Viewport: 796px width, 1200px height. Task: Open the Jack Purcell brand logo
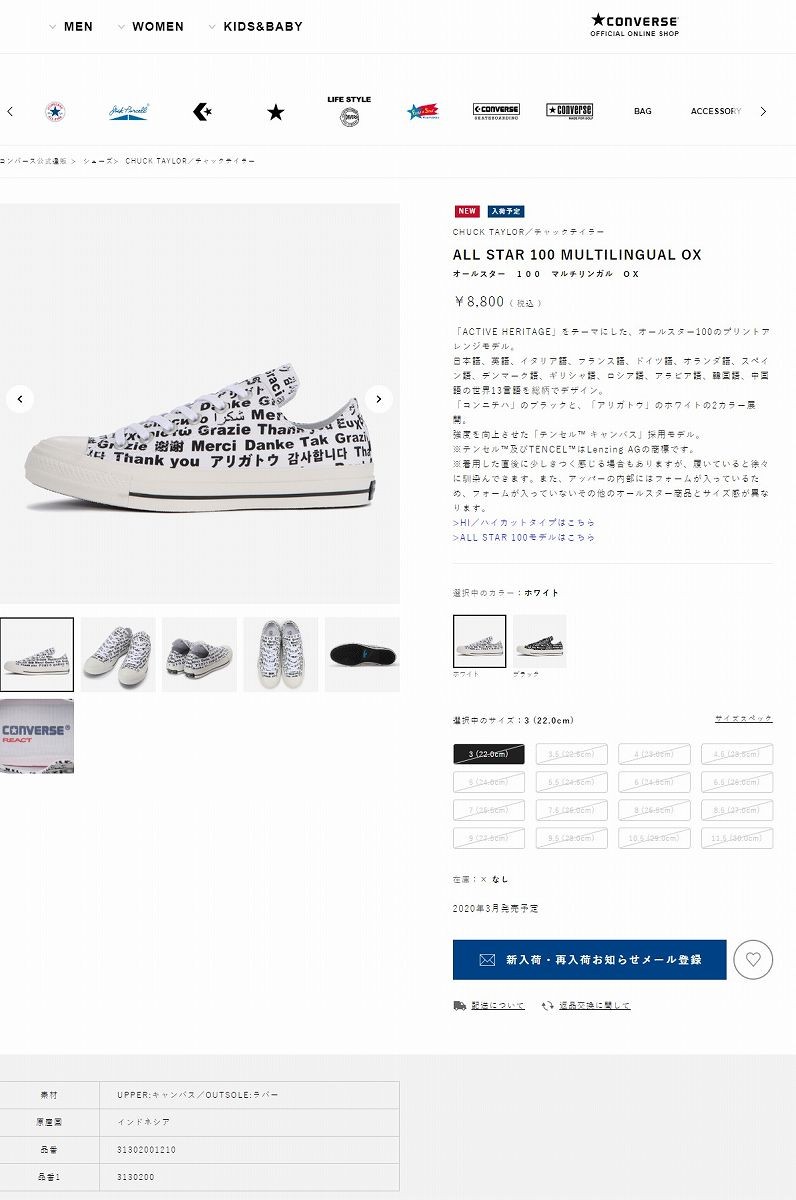click(x=129, y=112)
